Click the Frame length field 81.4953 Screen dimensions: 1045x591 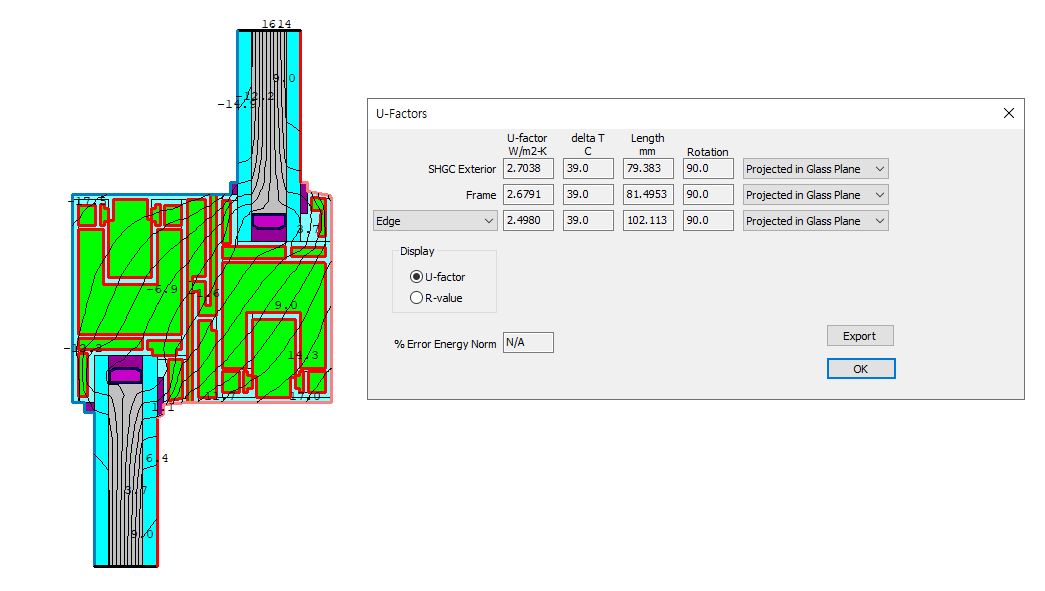pos(648,195)
